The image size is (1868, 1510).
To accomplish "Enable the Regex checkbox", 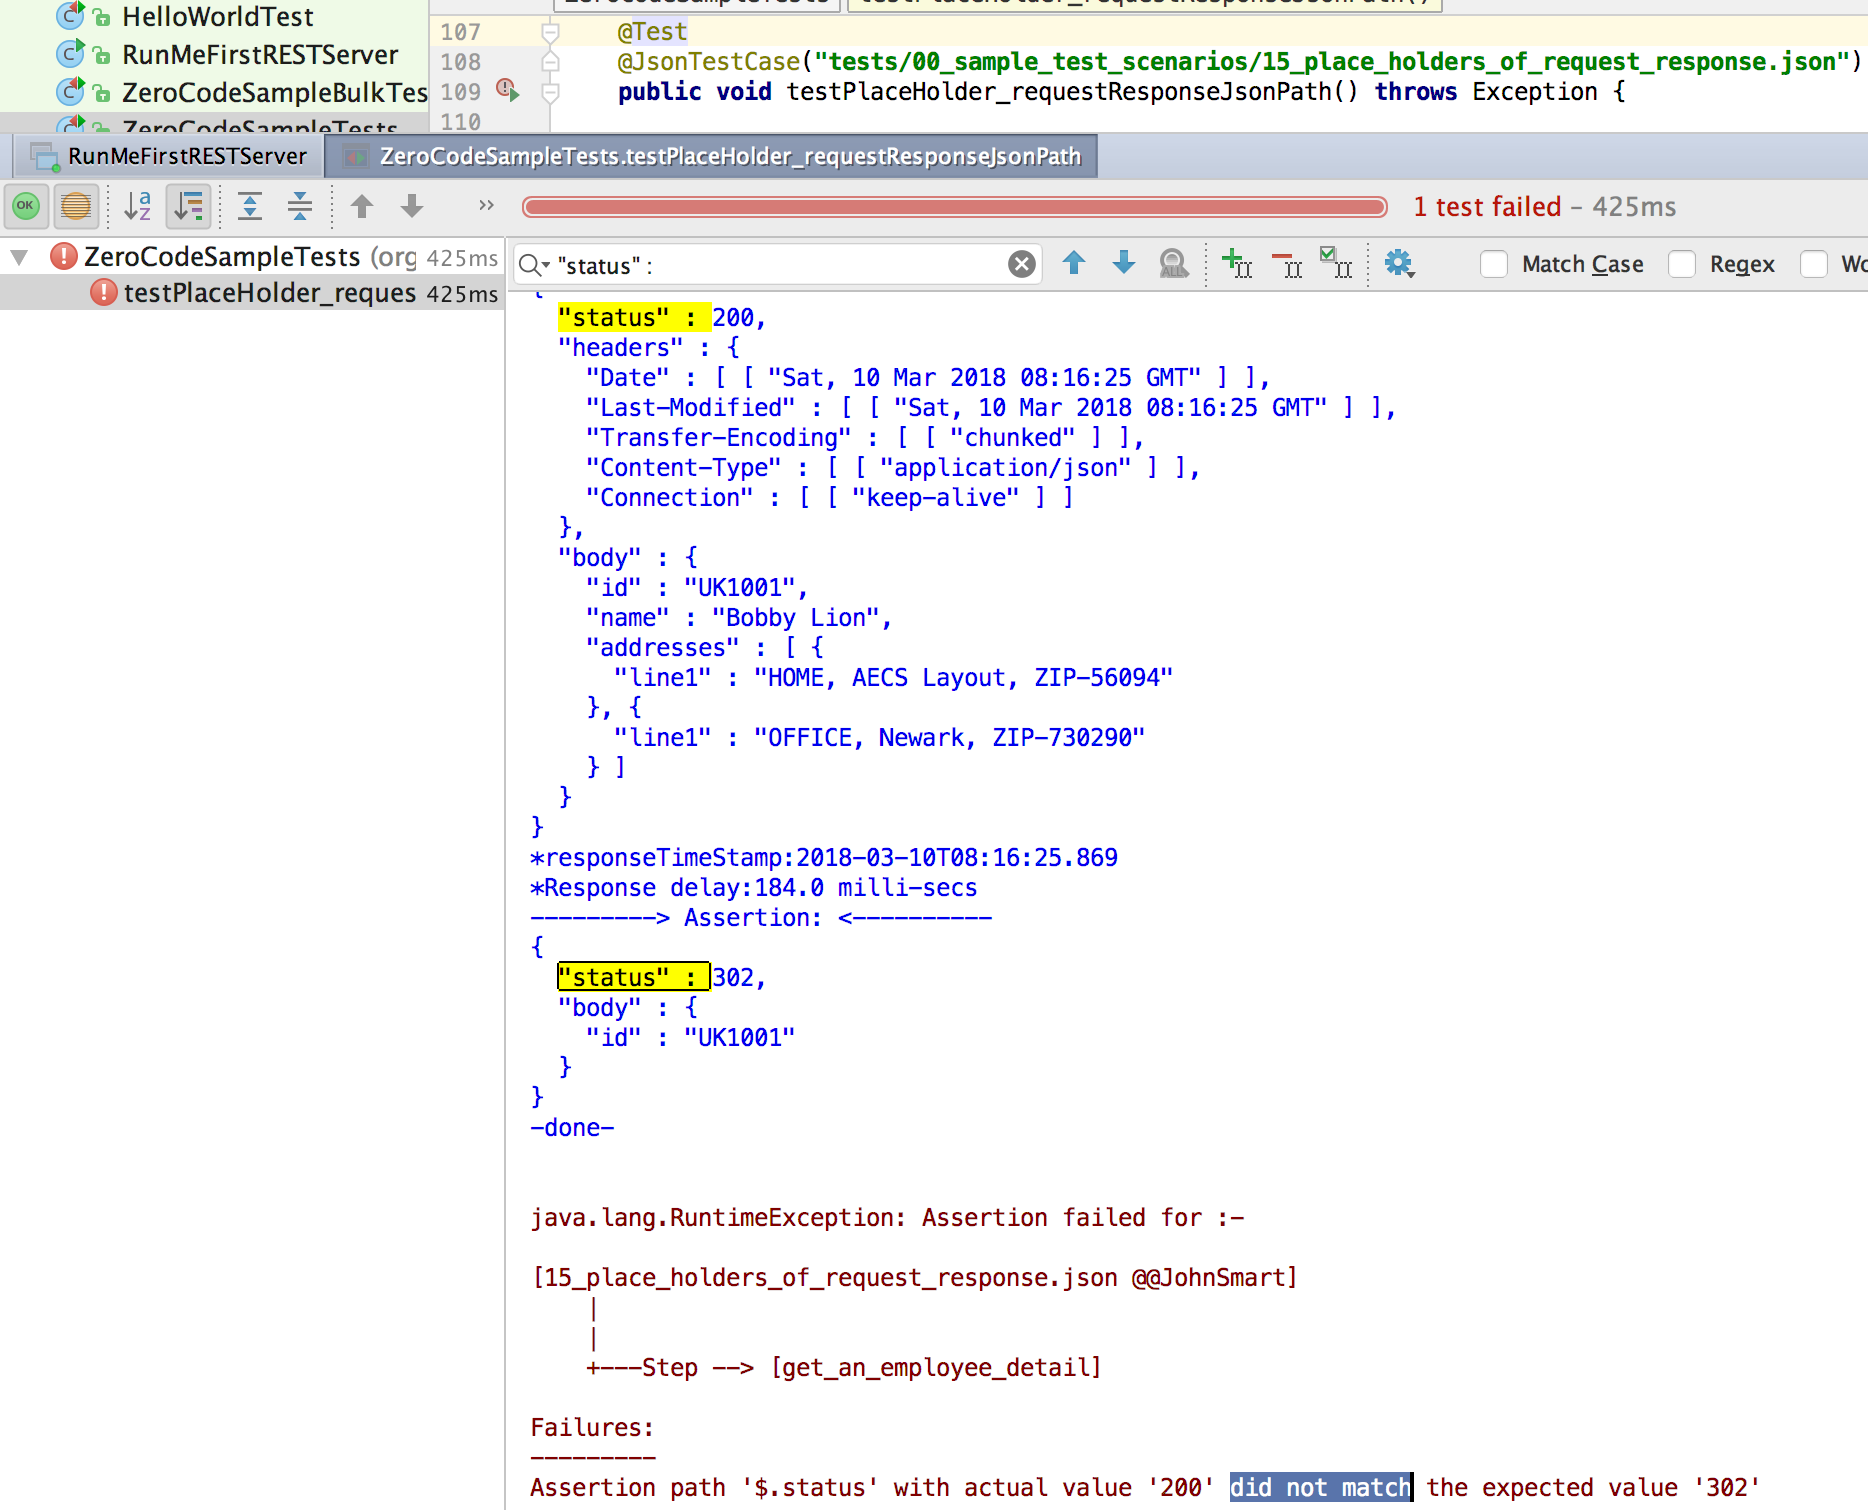I will 1682,264.
